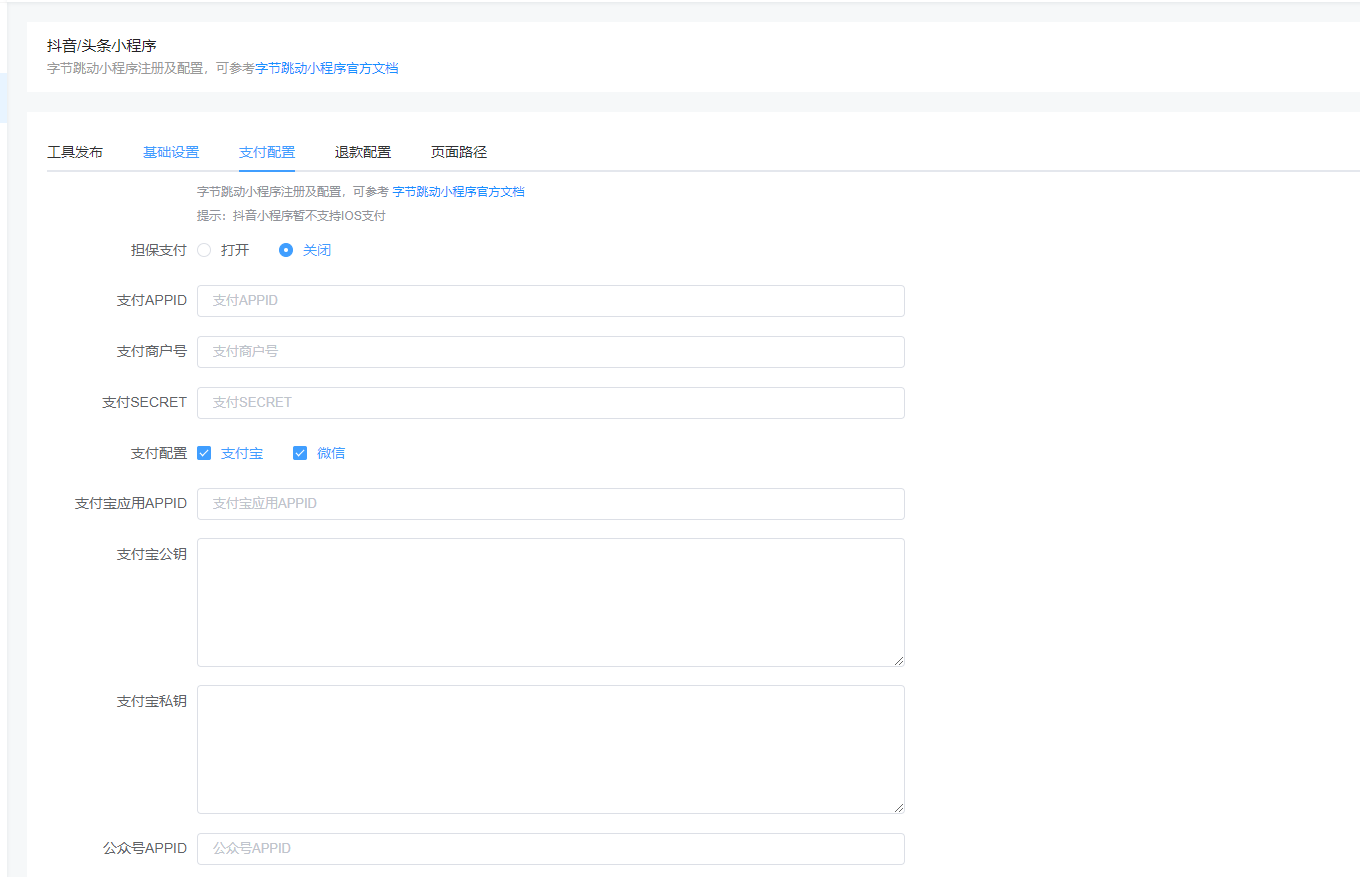Open 字节跳动小程序官方文档 link in header

327,68
